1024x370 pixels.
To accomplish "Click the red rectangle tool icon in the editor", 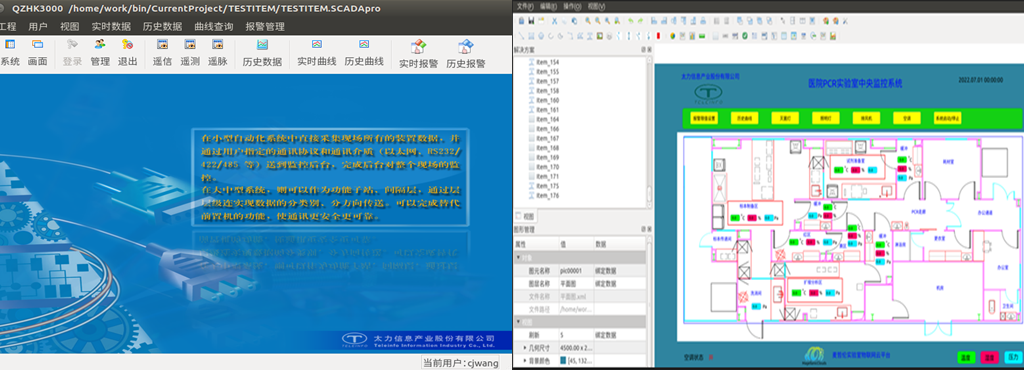I will click(658, 36).
